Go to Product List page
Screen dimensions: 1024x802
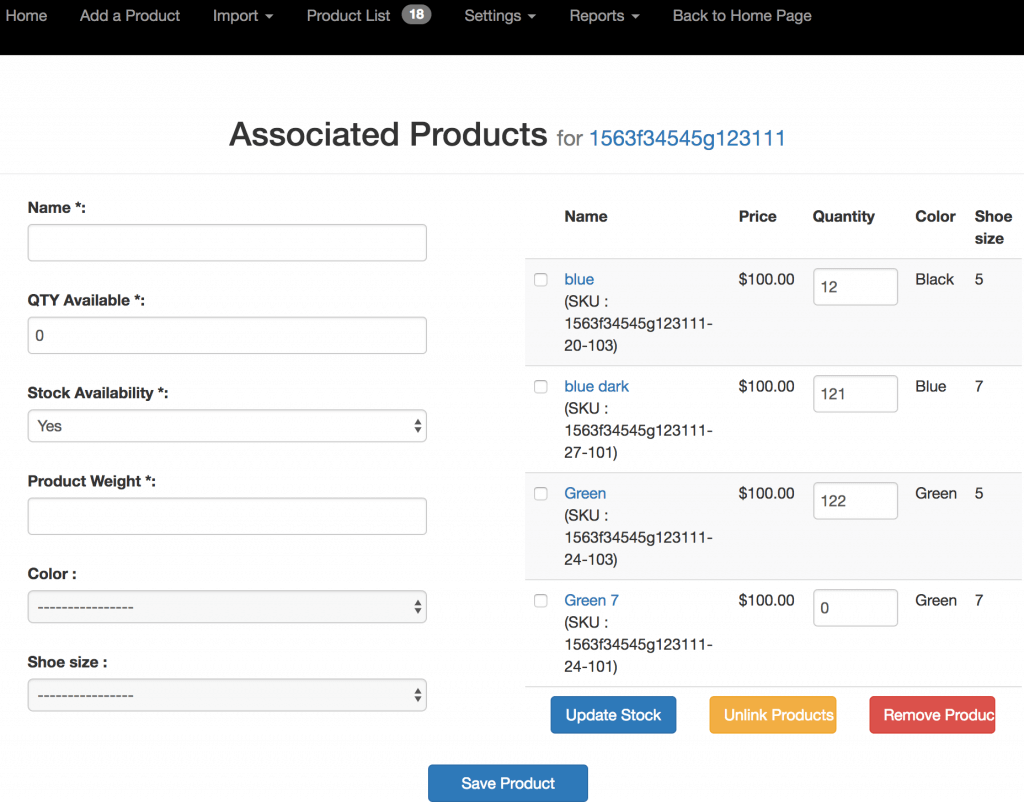(348, 16)
